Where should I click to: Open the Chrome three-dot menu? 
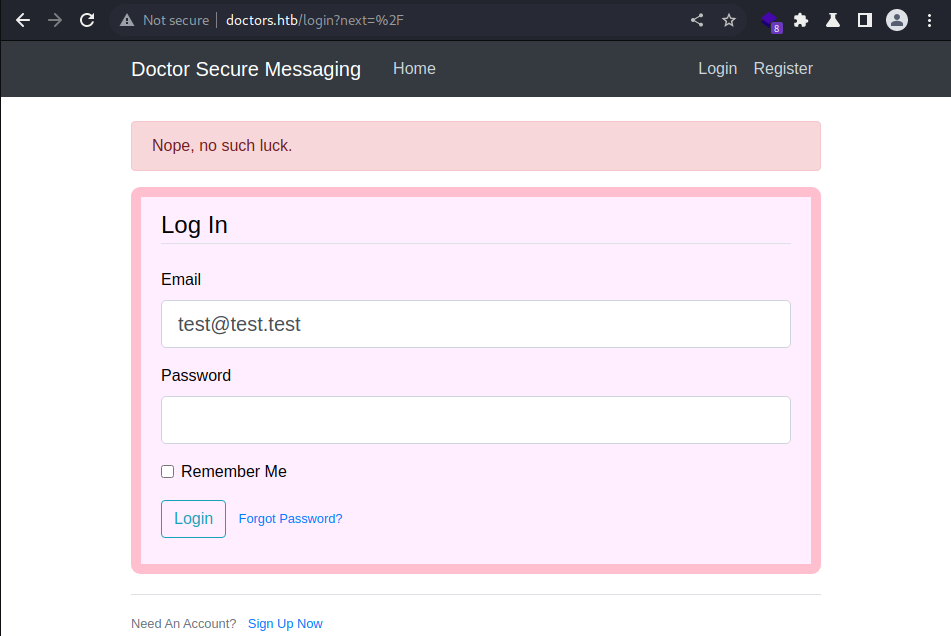click(x=929, y=21)
